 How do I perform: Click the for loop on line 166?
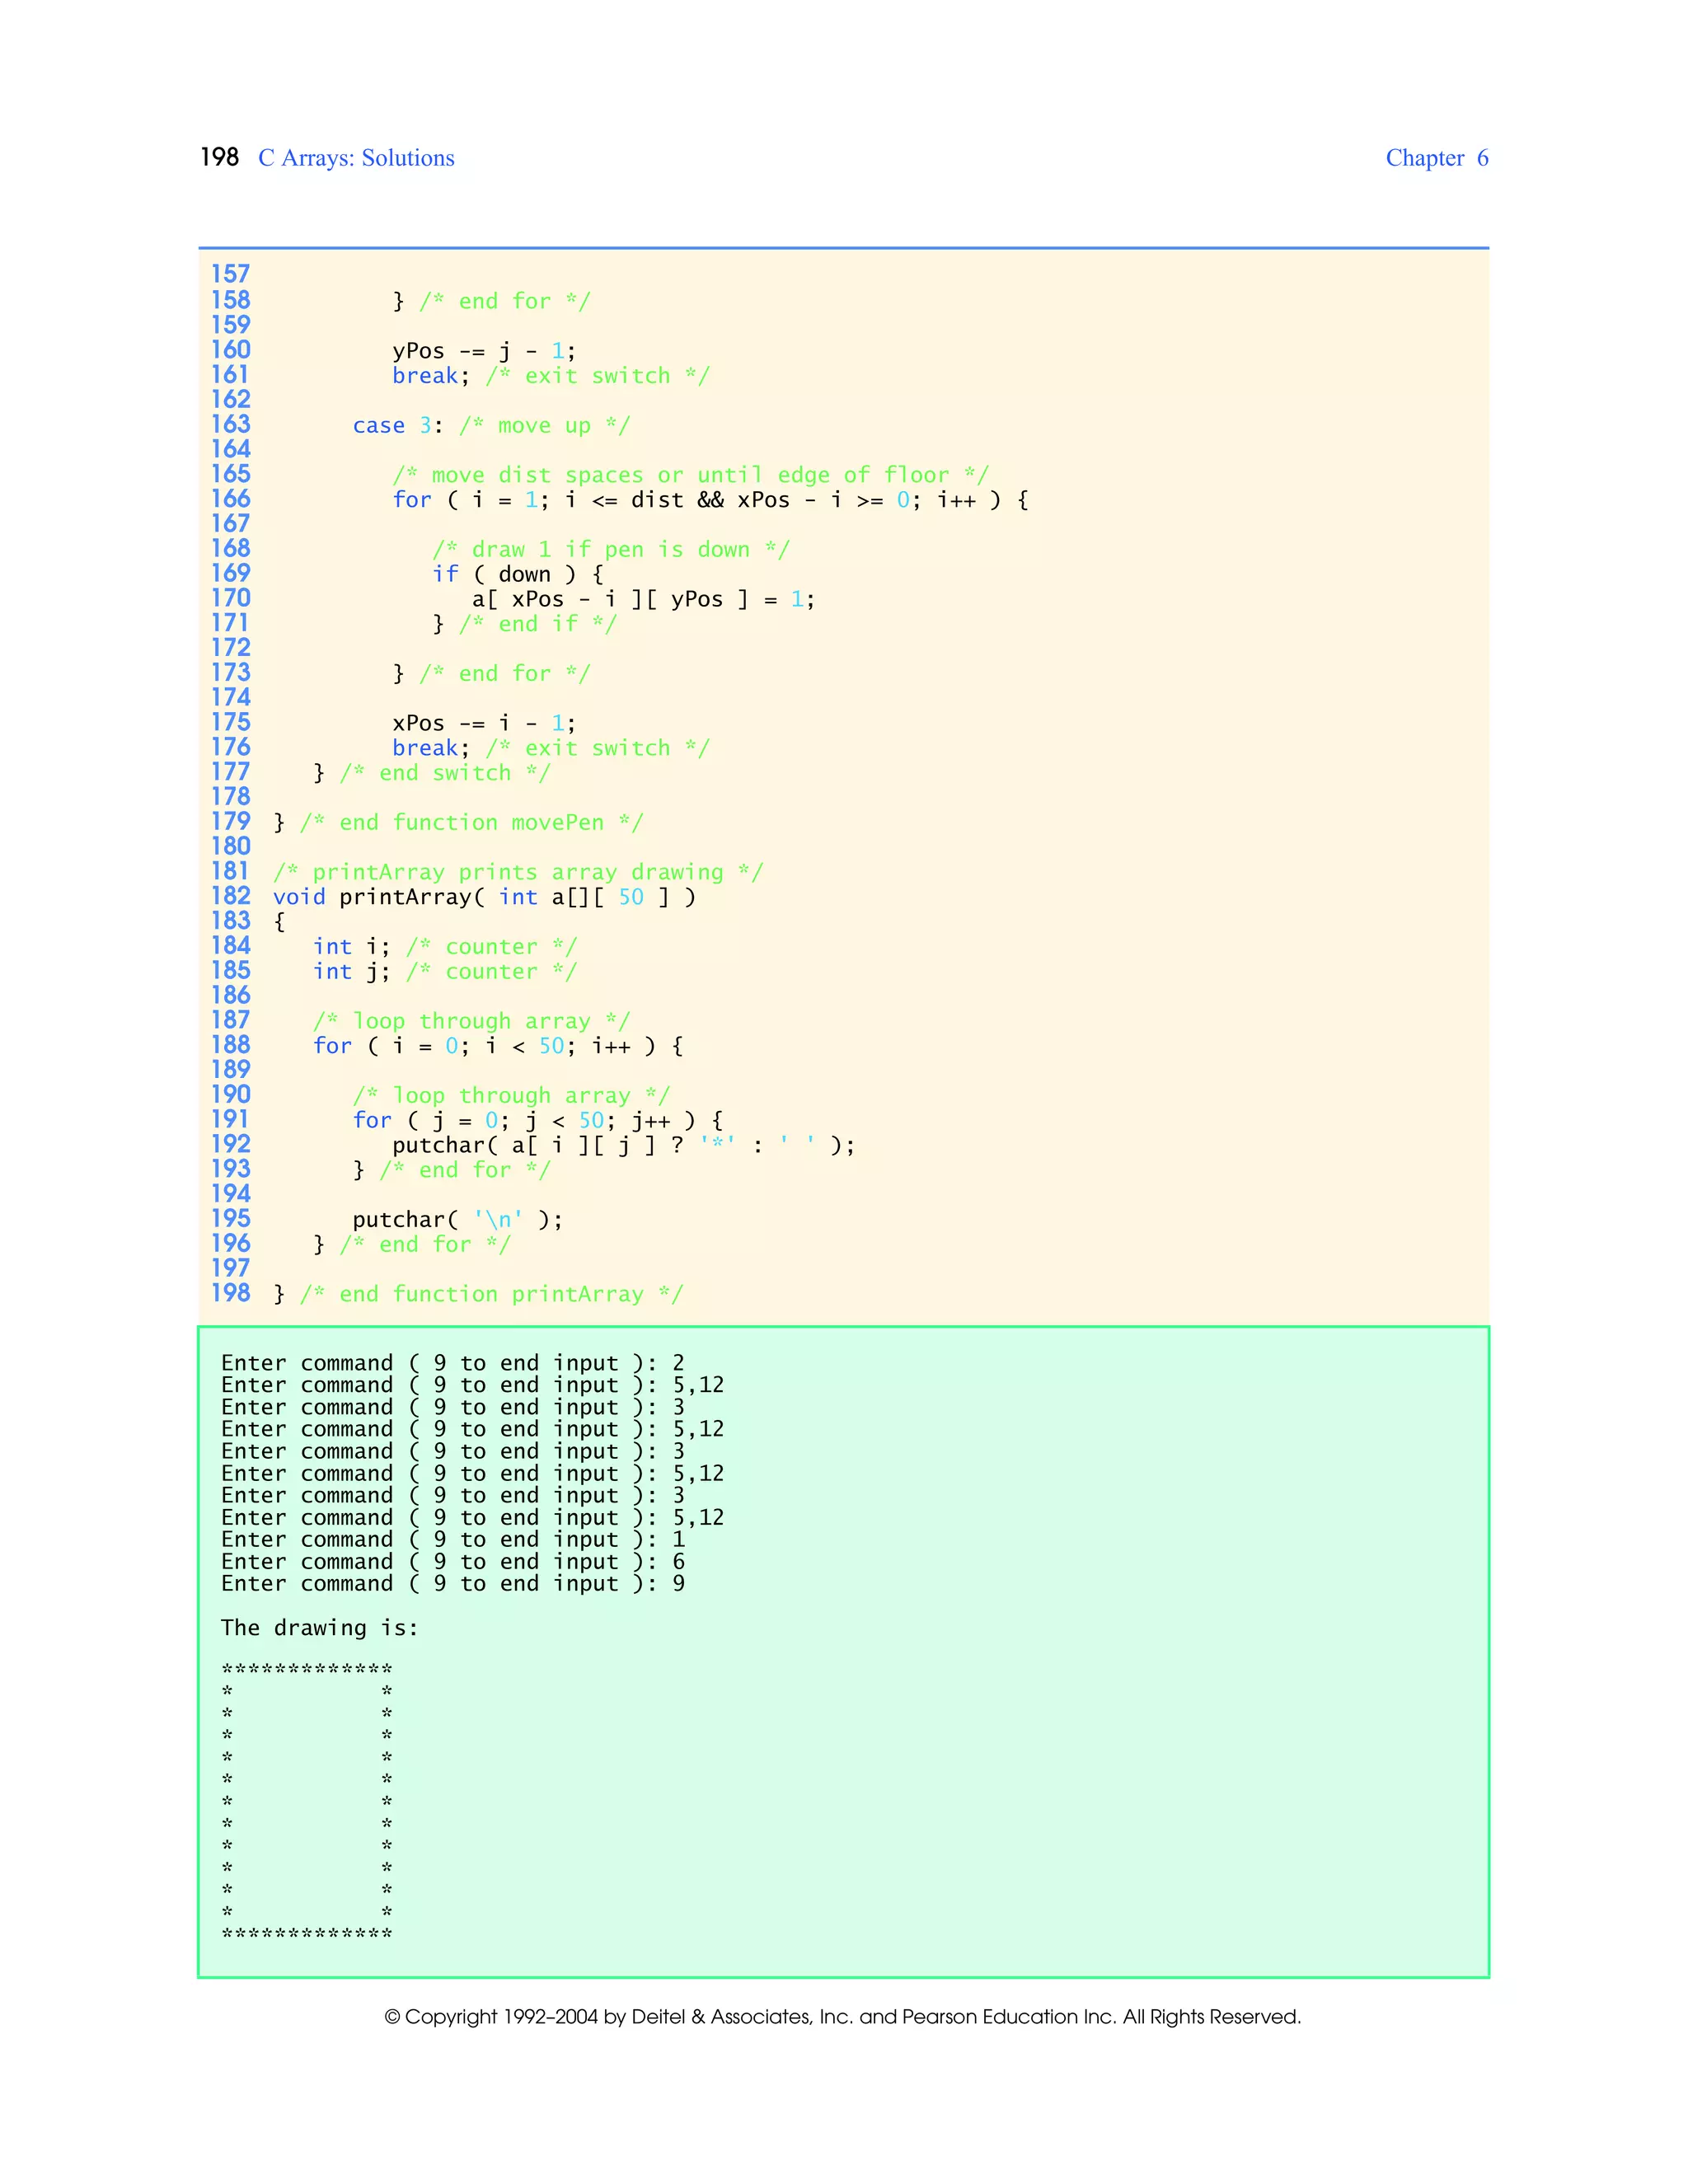710,500
